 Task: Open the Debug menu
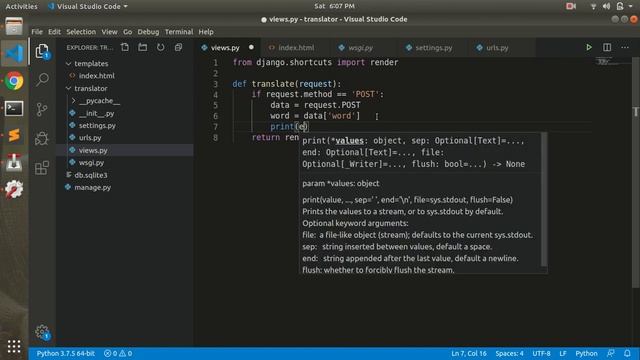[x=148, y=32]
